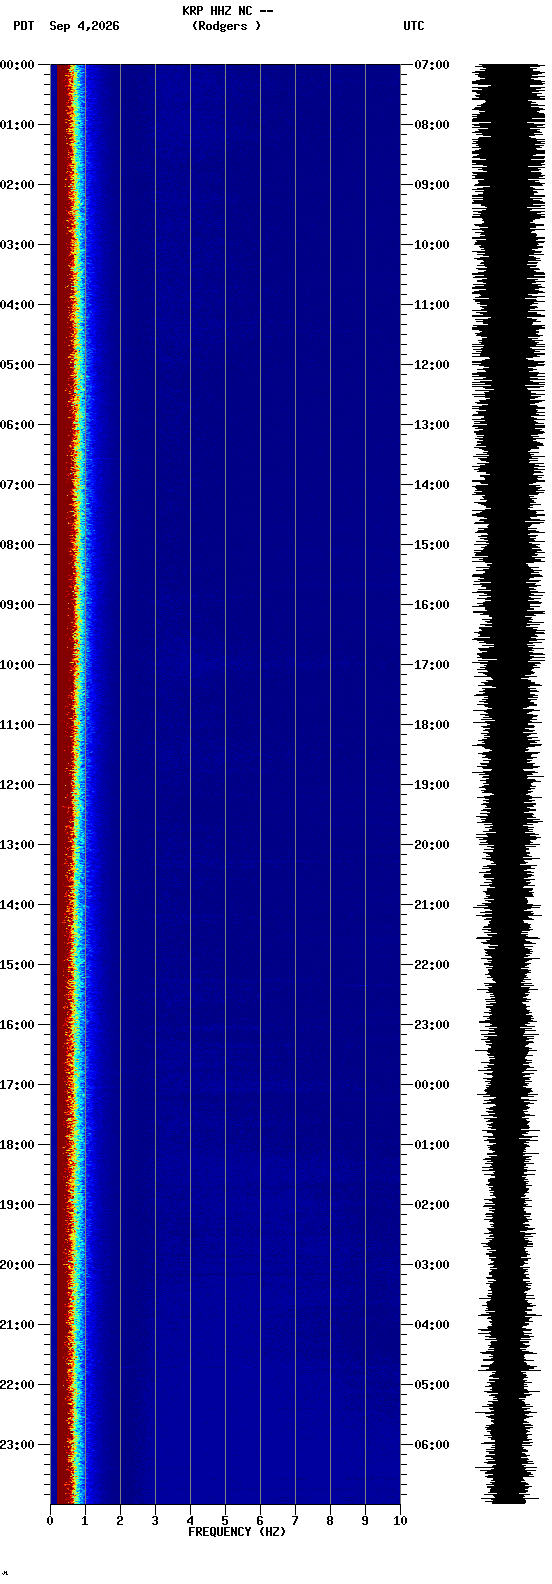552x1584 pixels.
Task: Click the "UTC" timezone label
Action: click(x=414, y=26)
